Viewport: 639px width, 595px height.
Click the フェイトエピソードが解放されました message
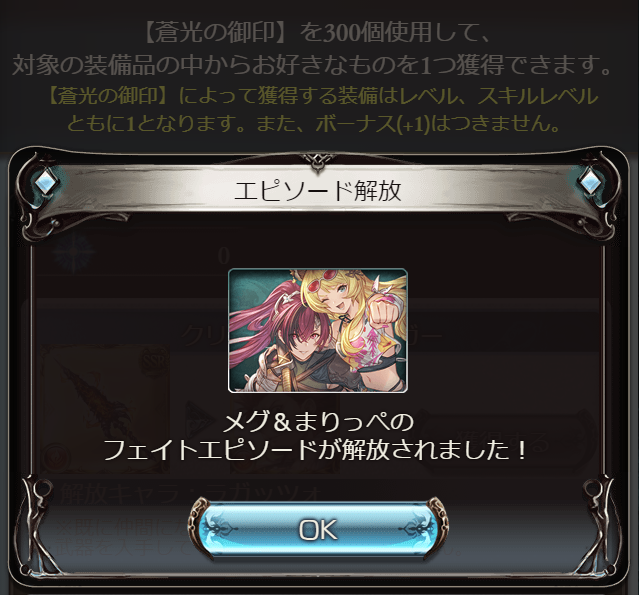coord(316,450)
